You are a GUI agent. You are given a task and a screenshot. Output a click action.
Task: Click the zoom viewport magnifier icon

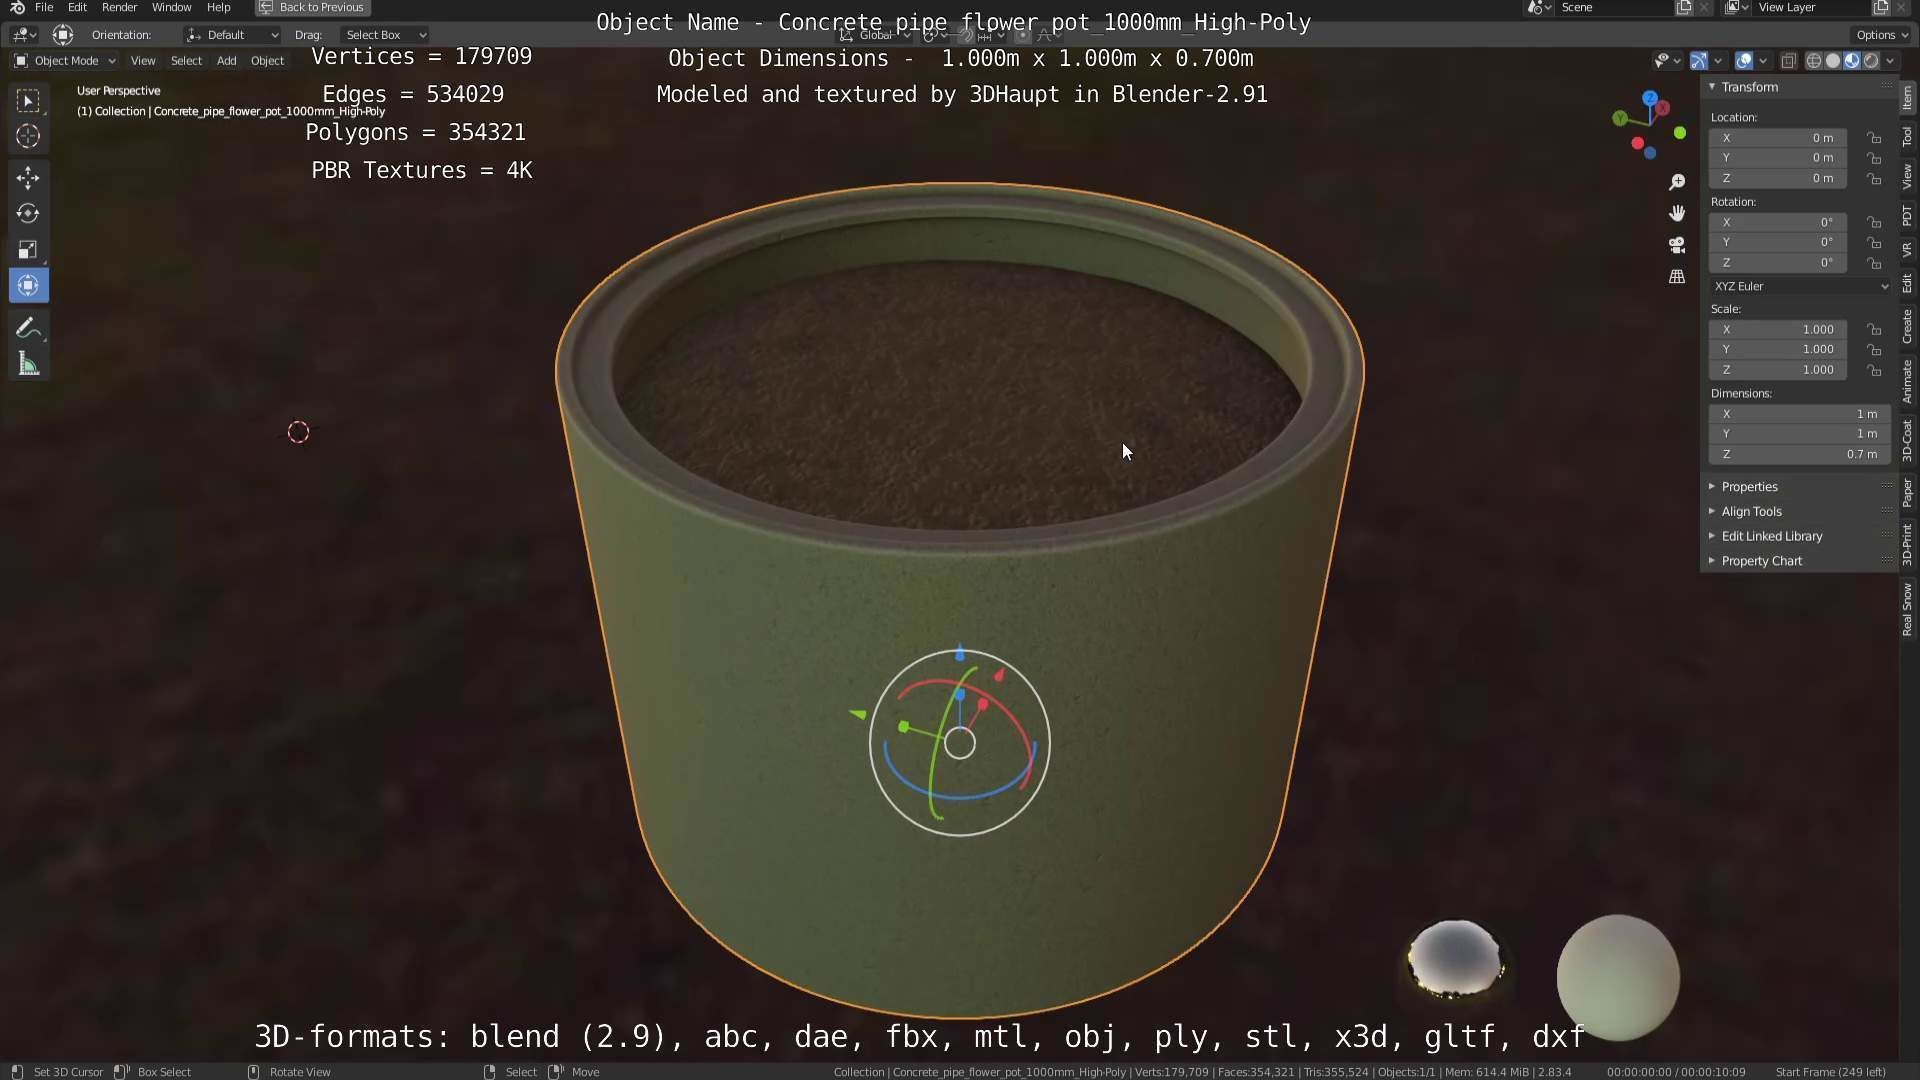coord(1677,182)
